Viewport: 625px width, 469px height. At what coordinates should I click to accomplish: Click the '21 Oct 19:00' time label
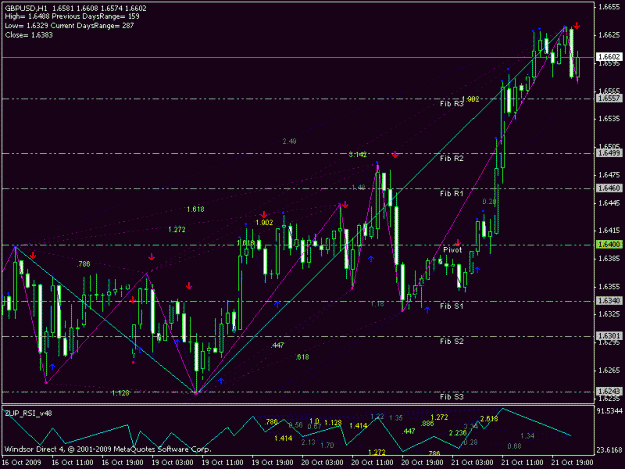point(572,463)
